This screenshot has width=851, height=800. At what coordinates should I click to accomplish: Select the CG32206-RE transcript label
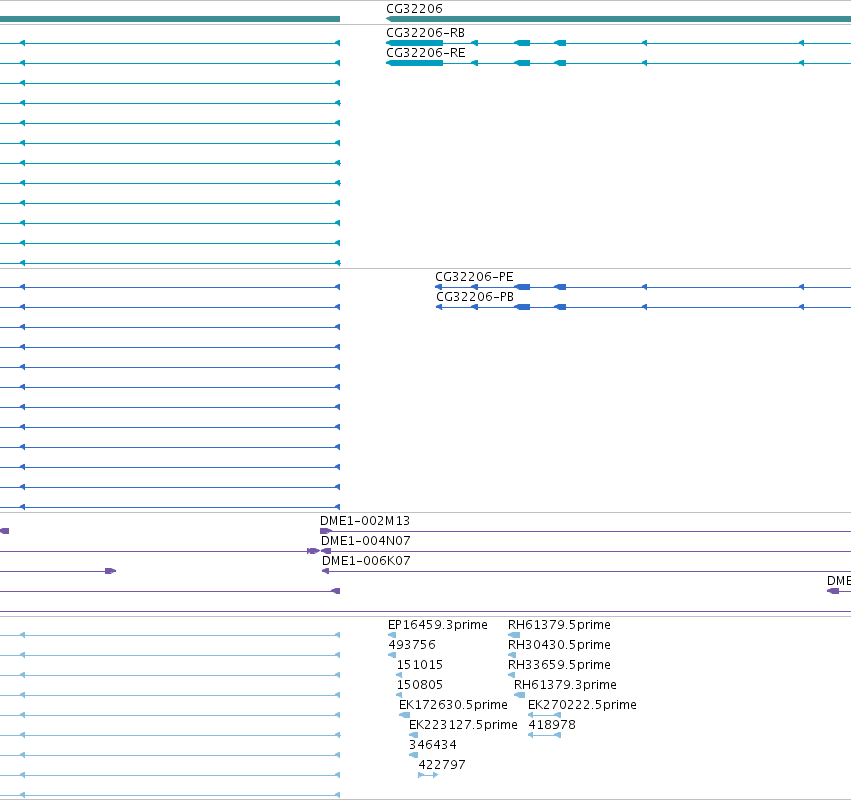pos(426,53)
